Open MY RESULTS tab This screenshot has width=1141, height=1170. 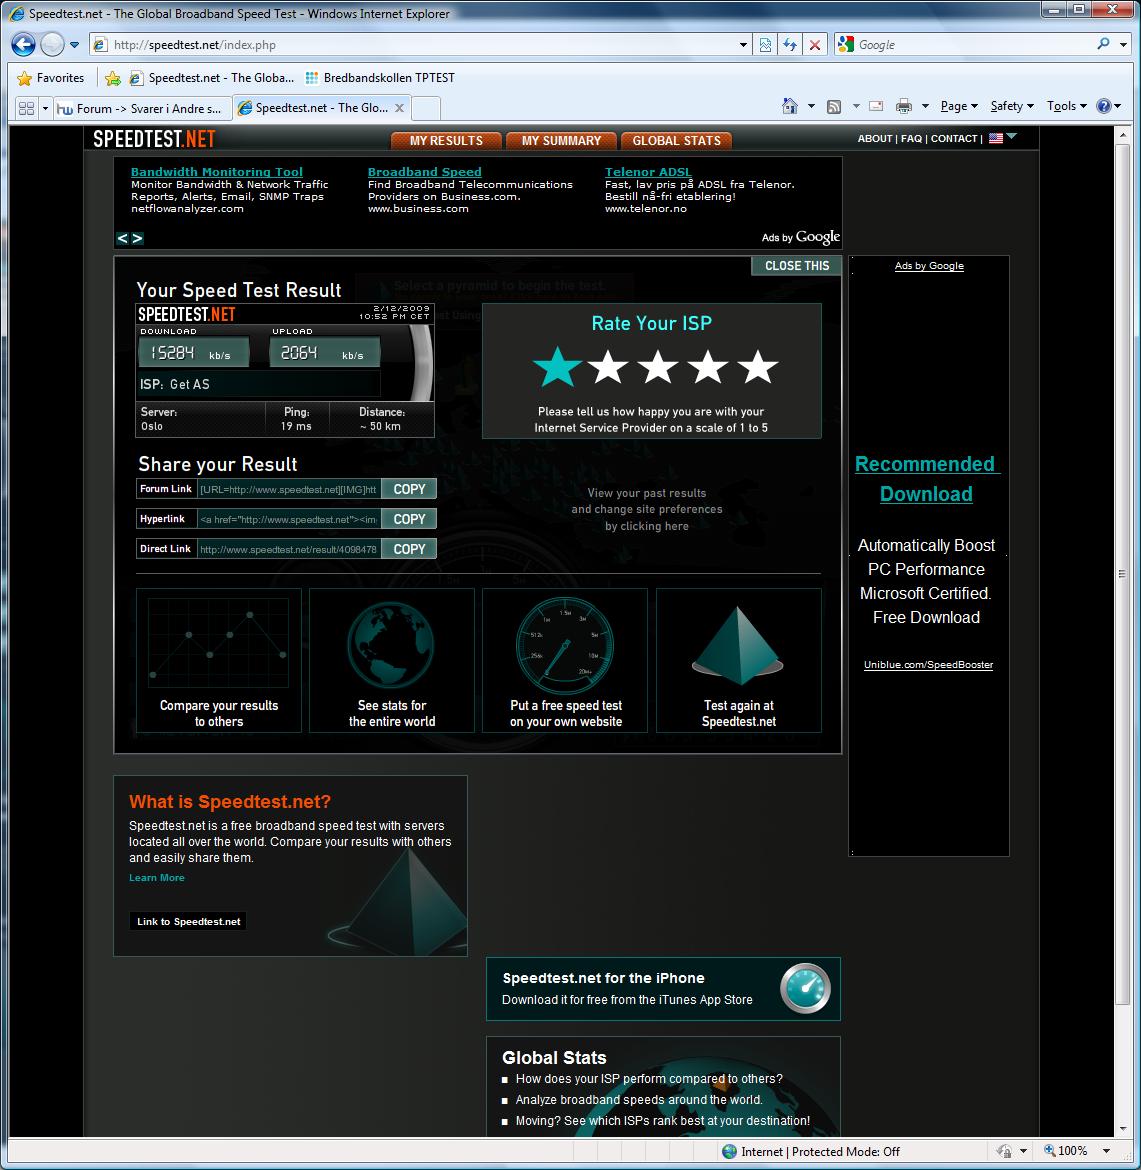(x=446, y=140)
